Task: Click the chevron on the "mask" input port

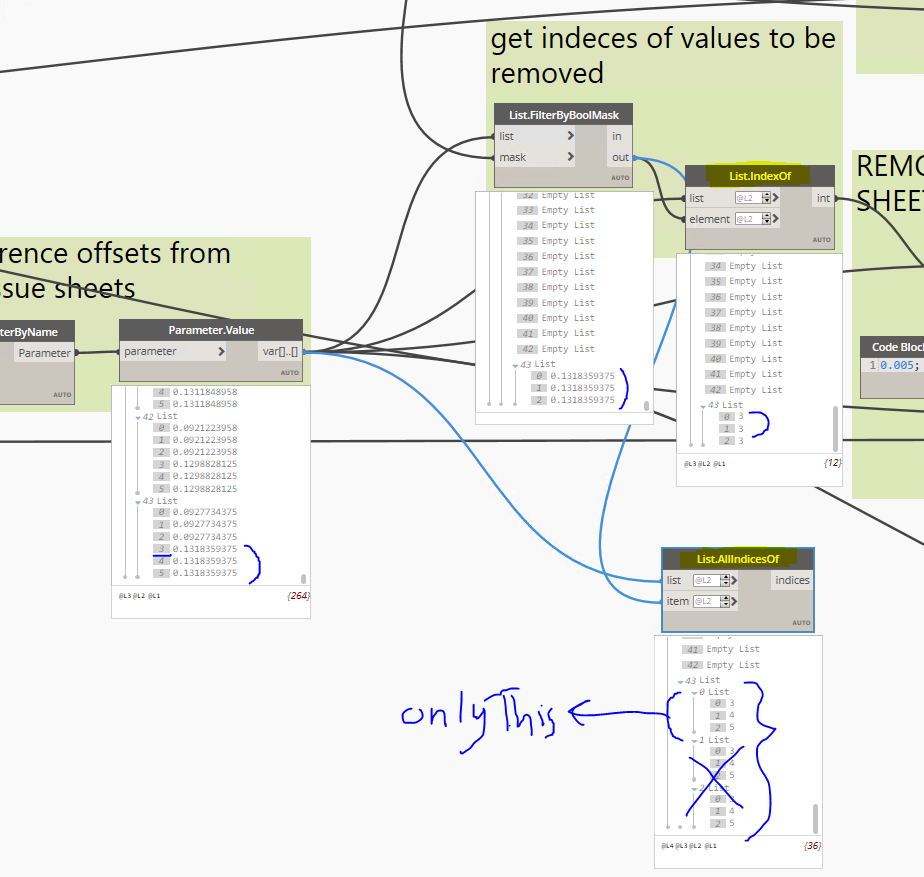Action: coord(570,156)
